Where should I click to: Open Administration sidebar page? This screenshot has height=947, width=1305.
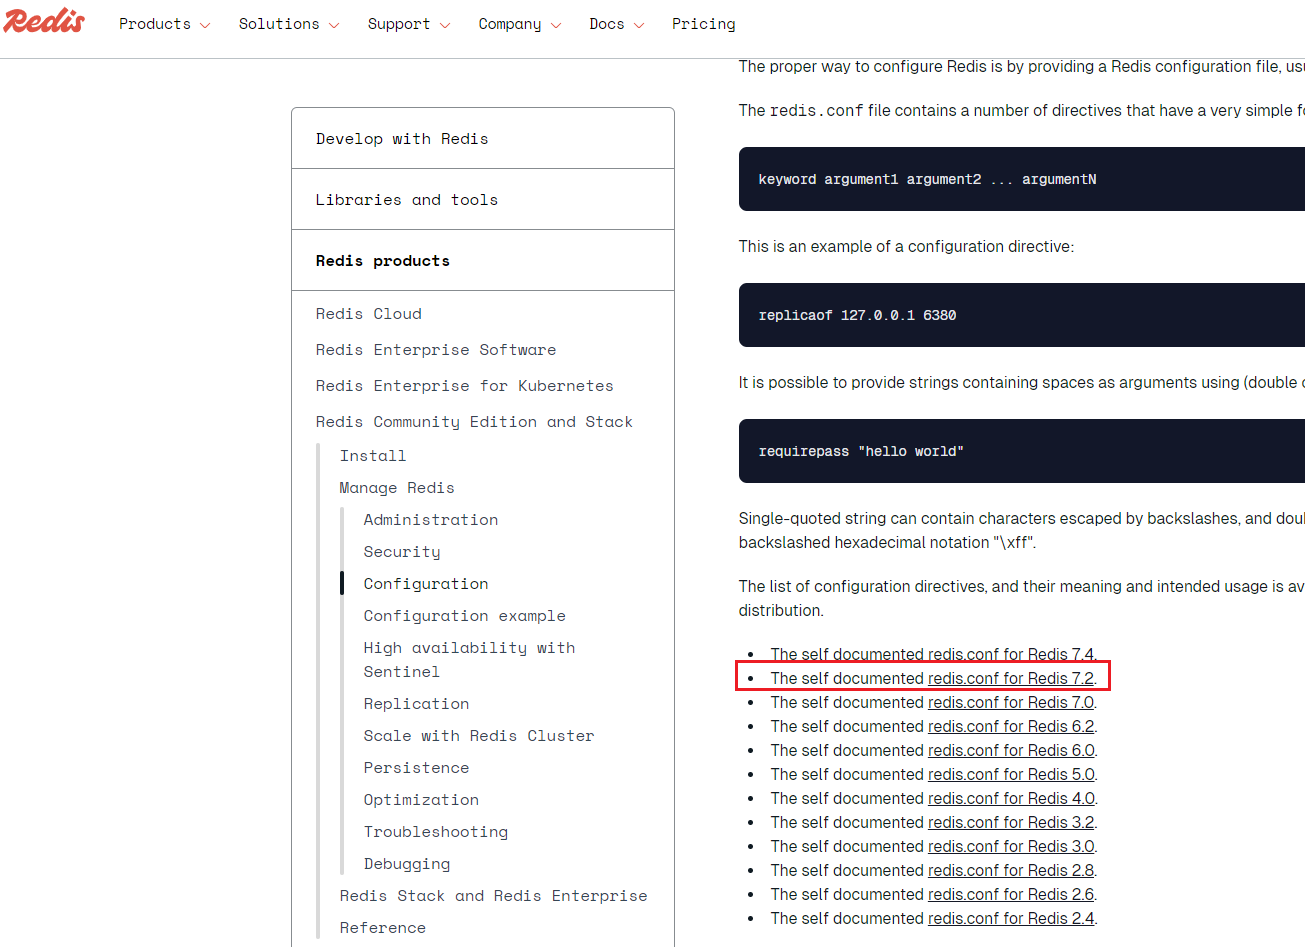(x=431, y=520)
